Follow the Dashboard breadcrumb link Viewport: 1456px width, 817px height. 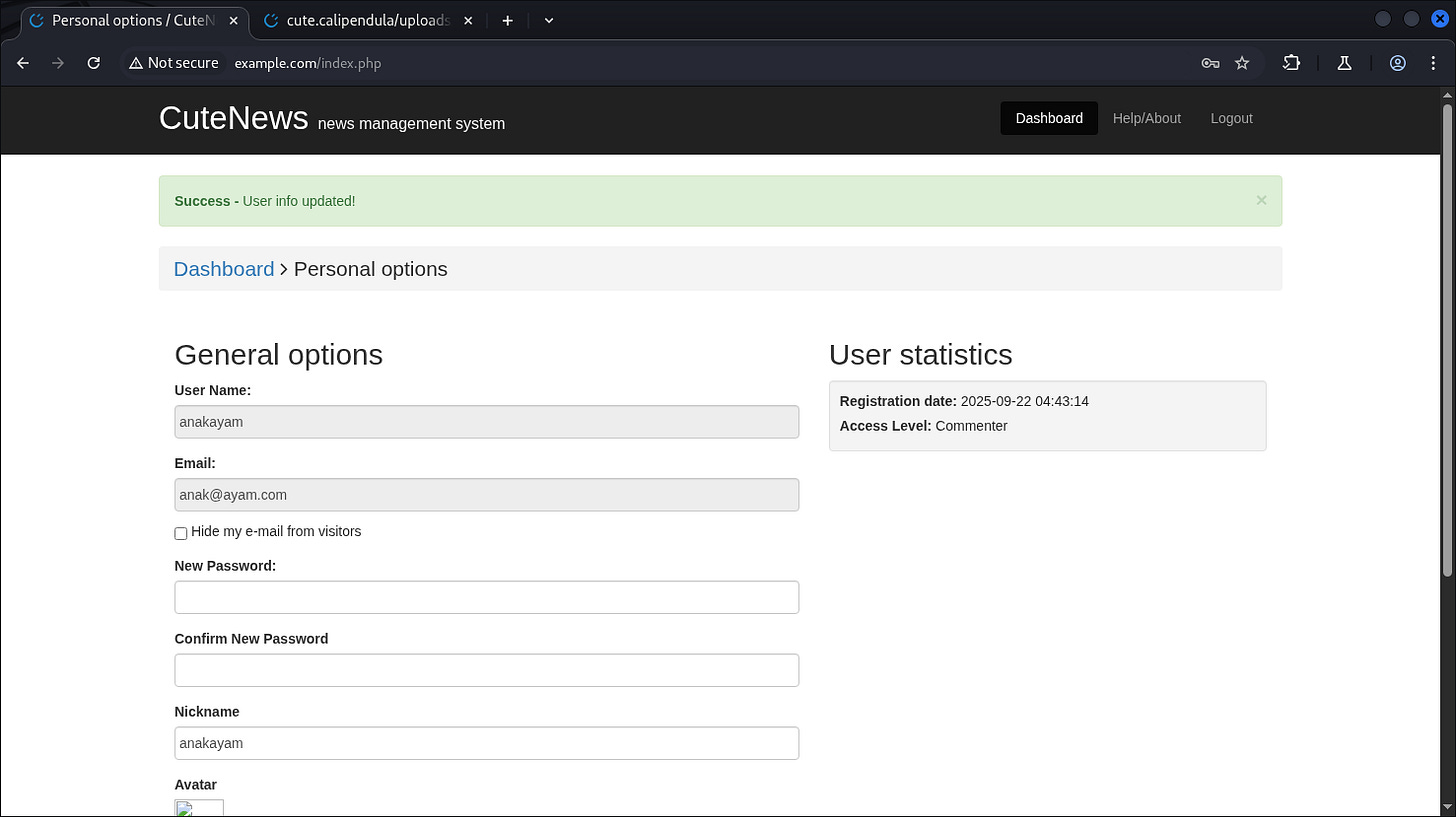(224, 269)
